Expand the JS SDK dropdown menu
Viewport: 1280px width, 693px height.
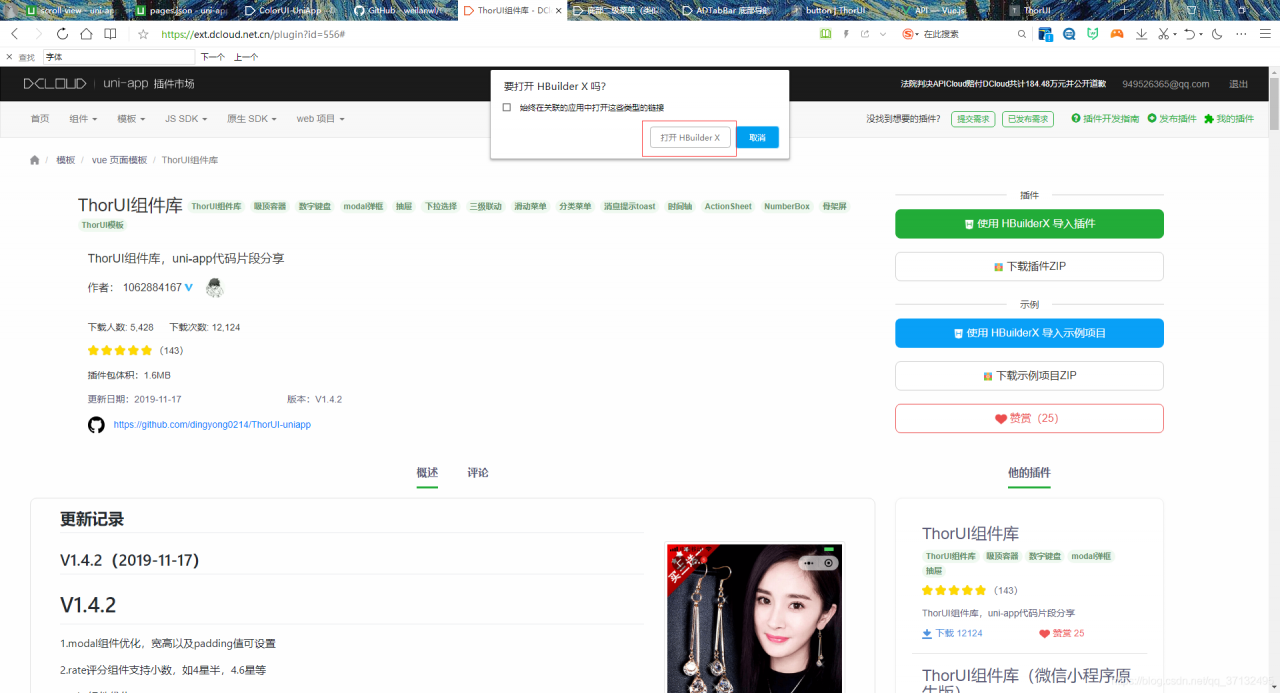point(186,119)
